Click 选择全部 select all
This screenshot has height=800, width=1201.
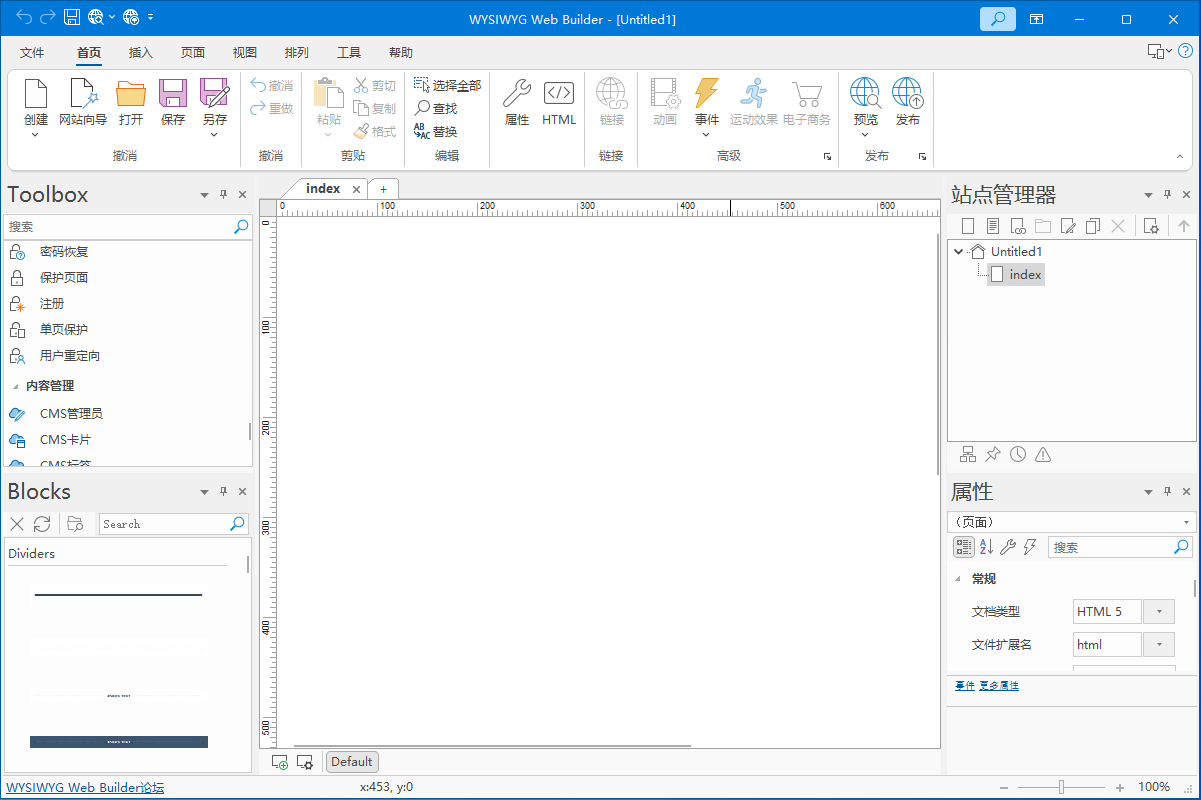(x=447, y=86)
